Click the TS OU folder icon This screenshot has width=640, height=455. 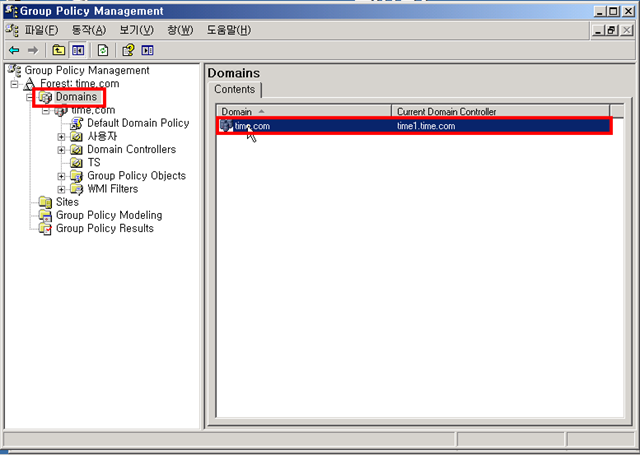[76, 163]
